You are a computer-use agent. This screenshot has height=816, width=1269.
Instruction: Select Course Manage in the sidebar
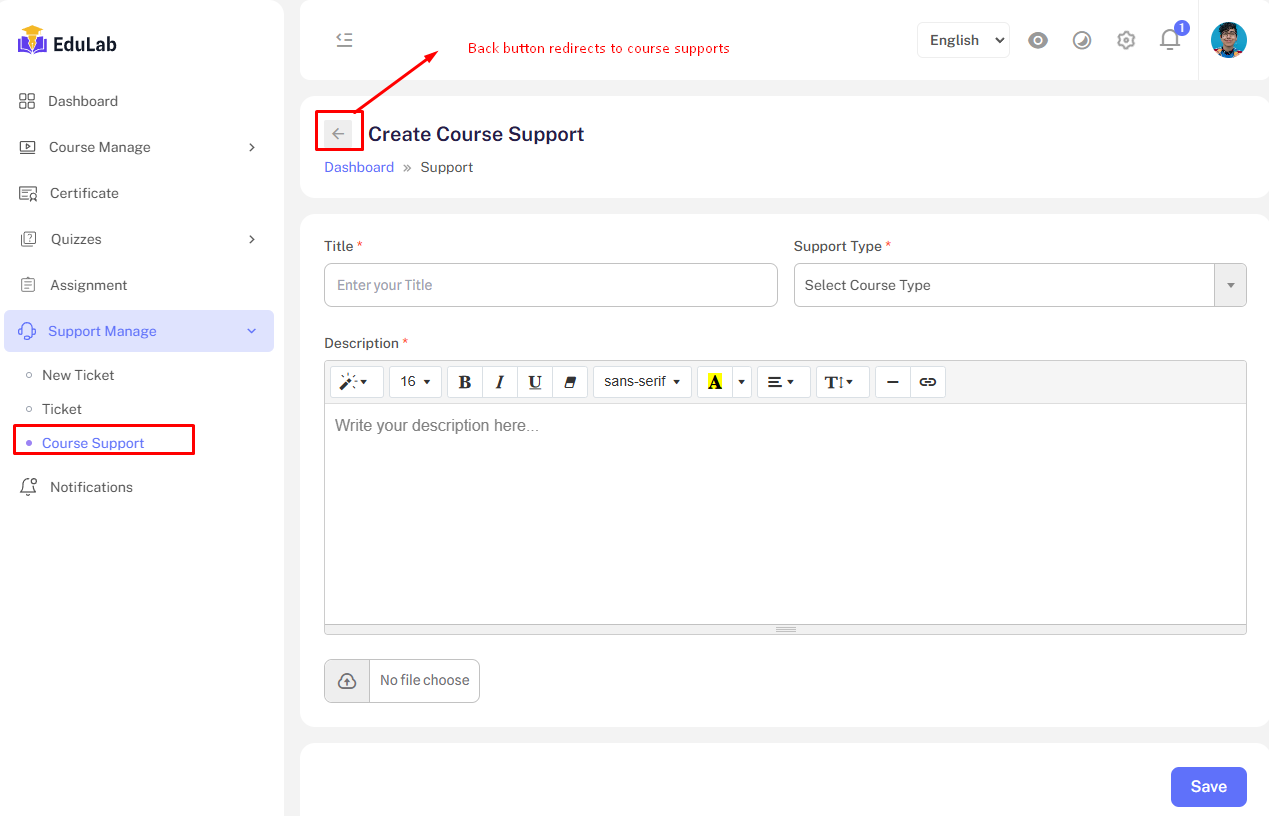tap(100, 147)
